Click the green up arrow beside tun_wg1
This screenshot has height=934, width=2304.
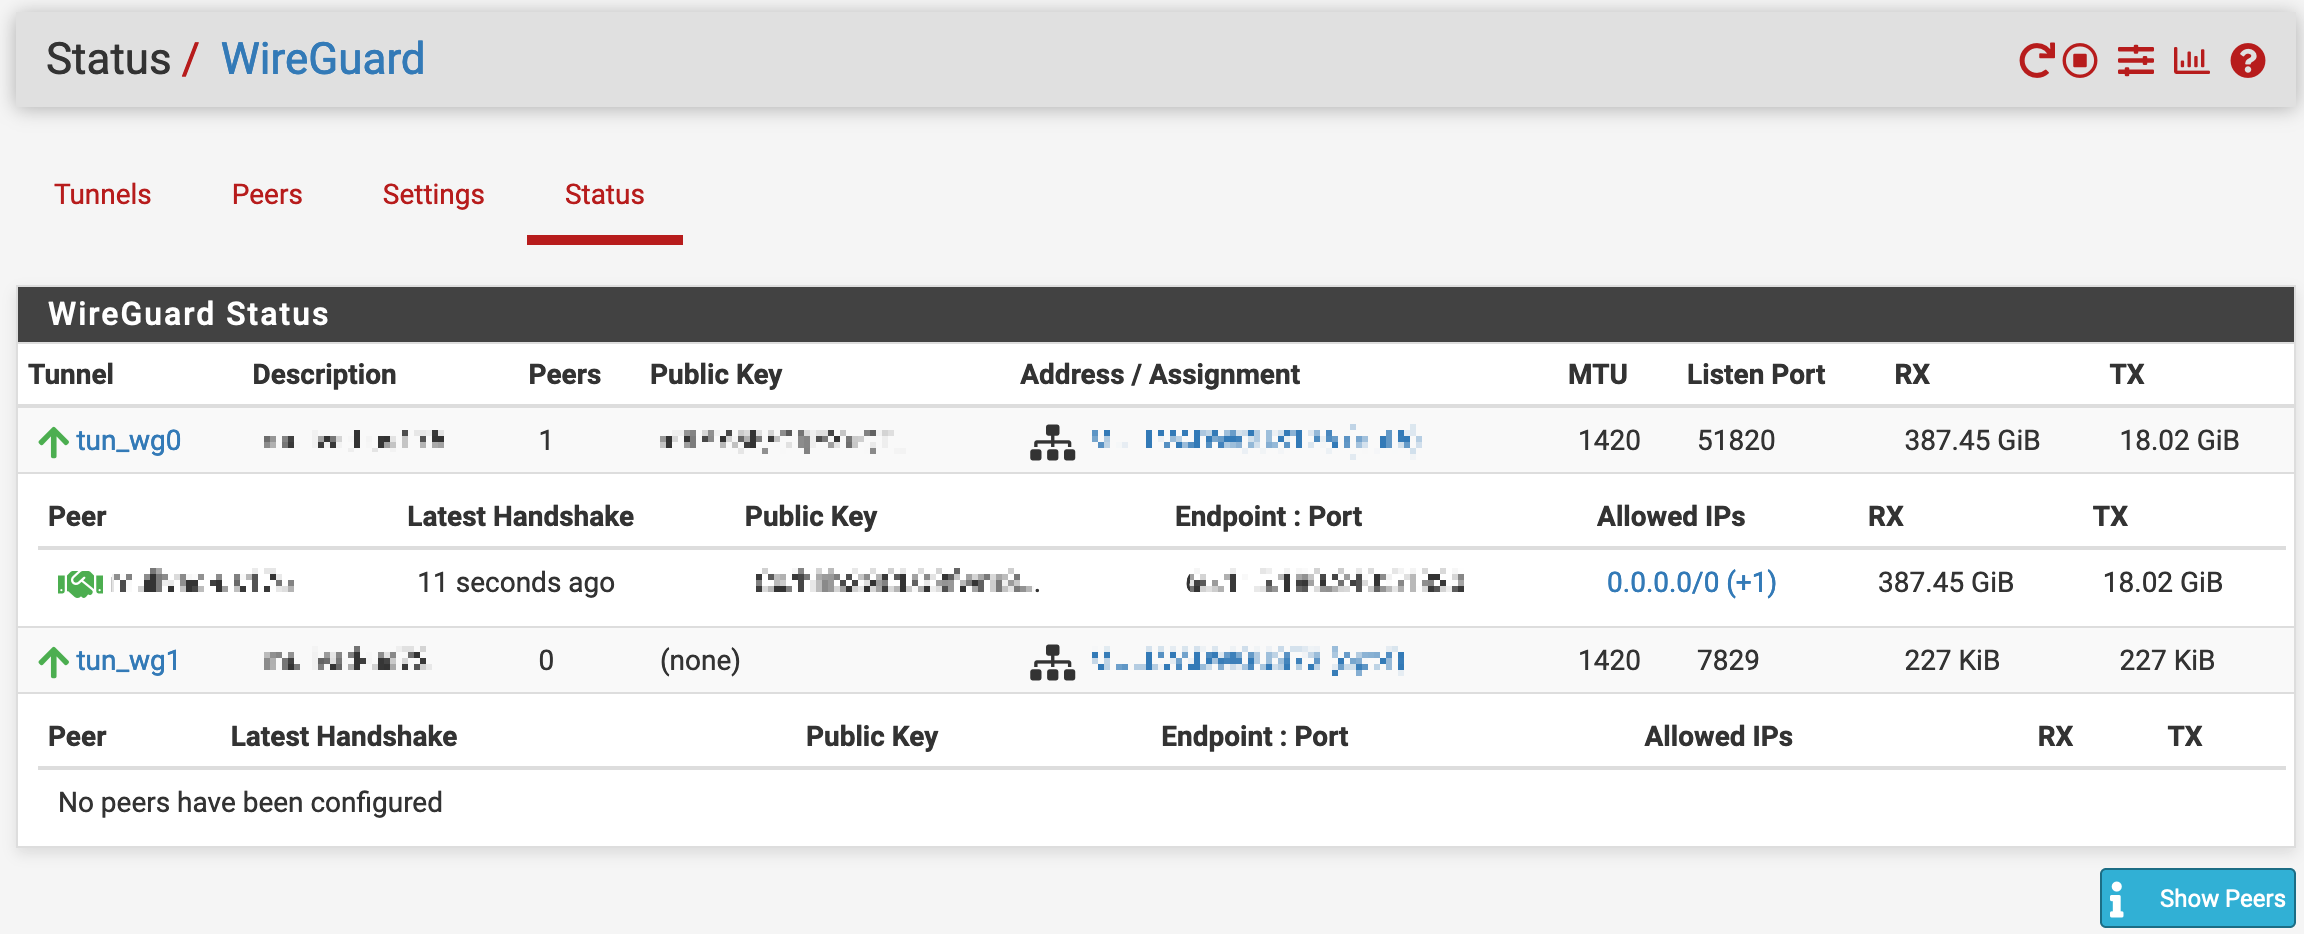53,661
